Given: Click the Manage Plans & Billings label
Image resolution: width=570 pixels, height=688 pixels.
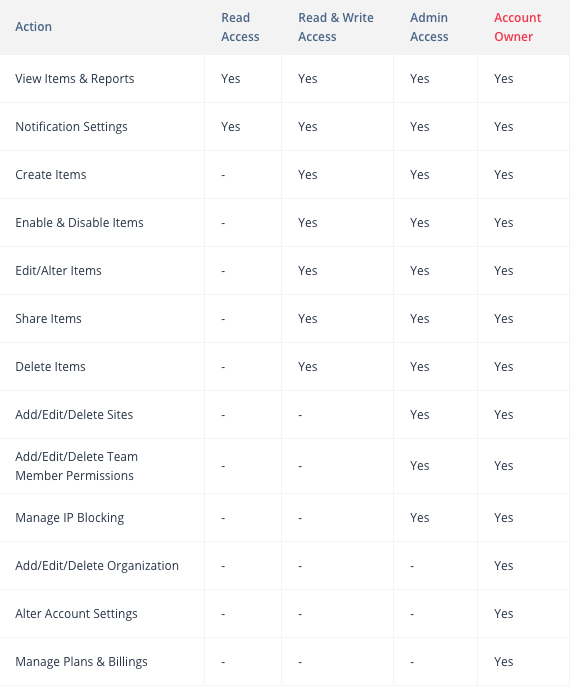Looking at the screenshot, I should click(81, 662).
